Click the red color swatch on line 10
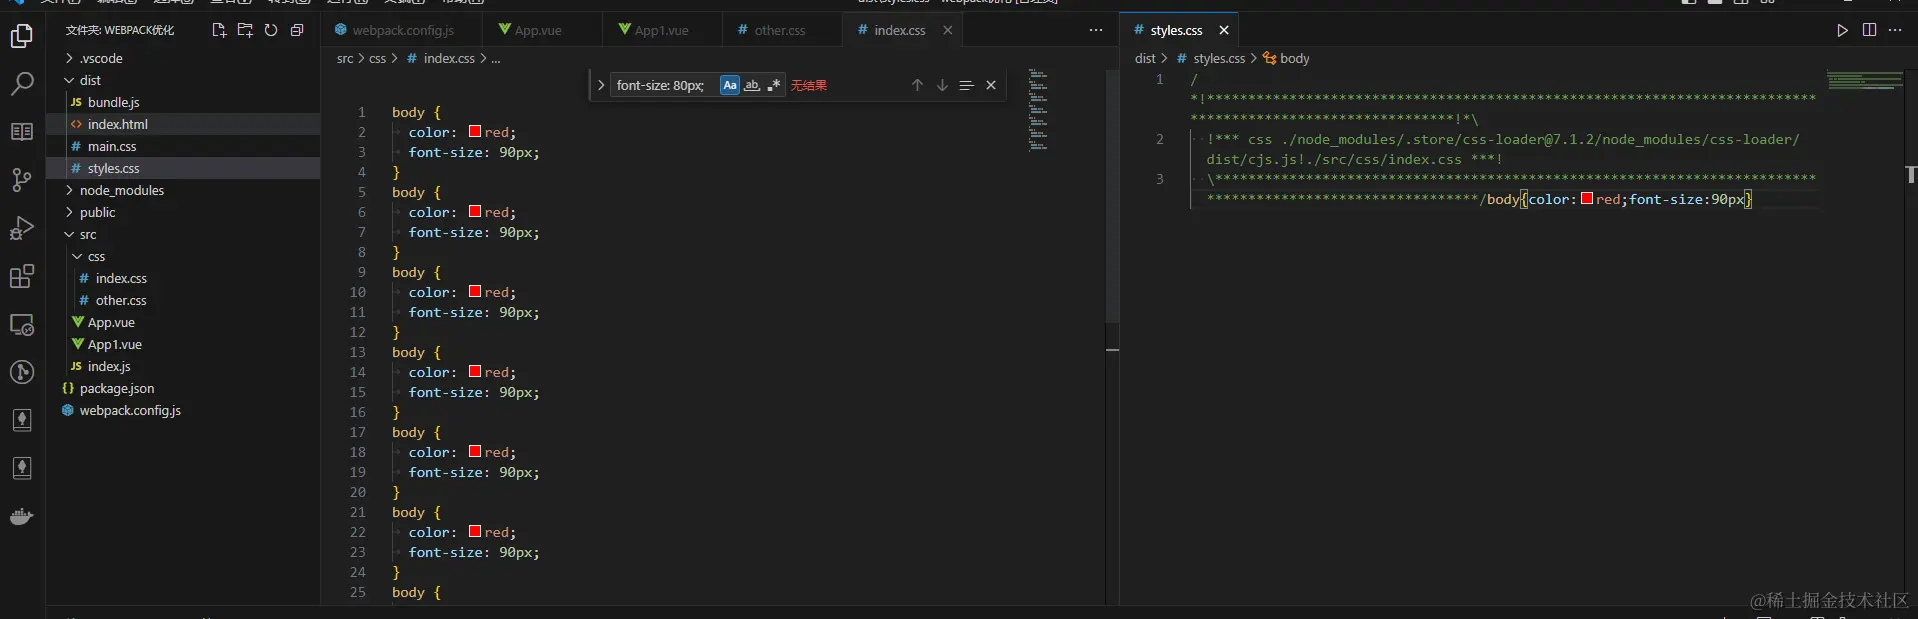This screenshot has height=619, width=1918. click(475, 291)
